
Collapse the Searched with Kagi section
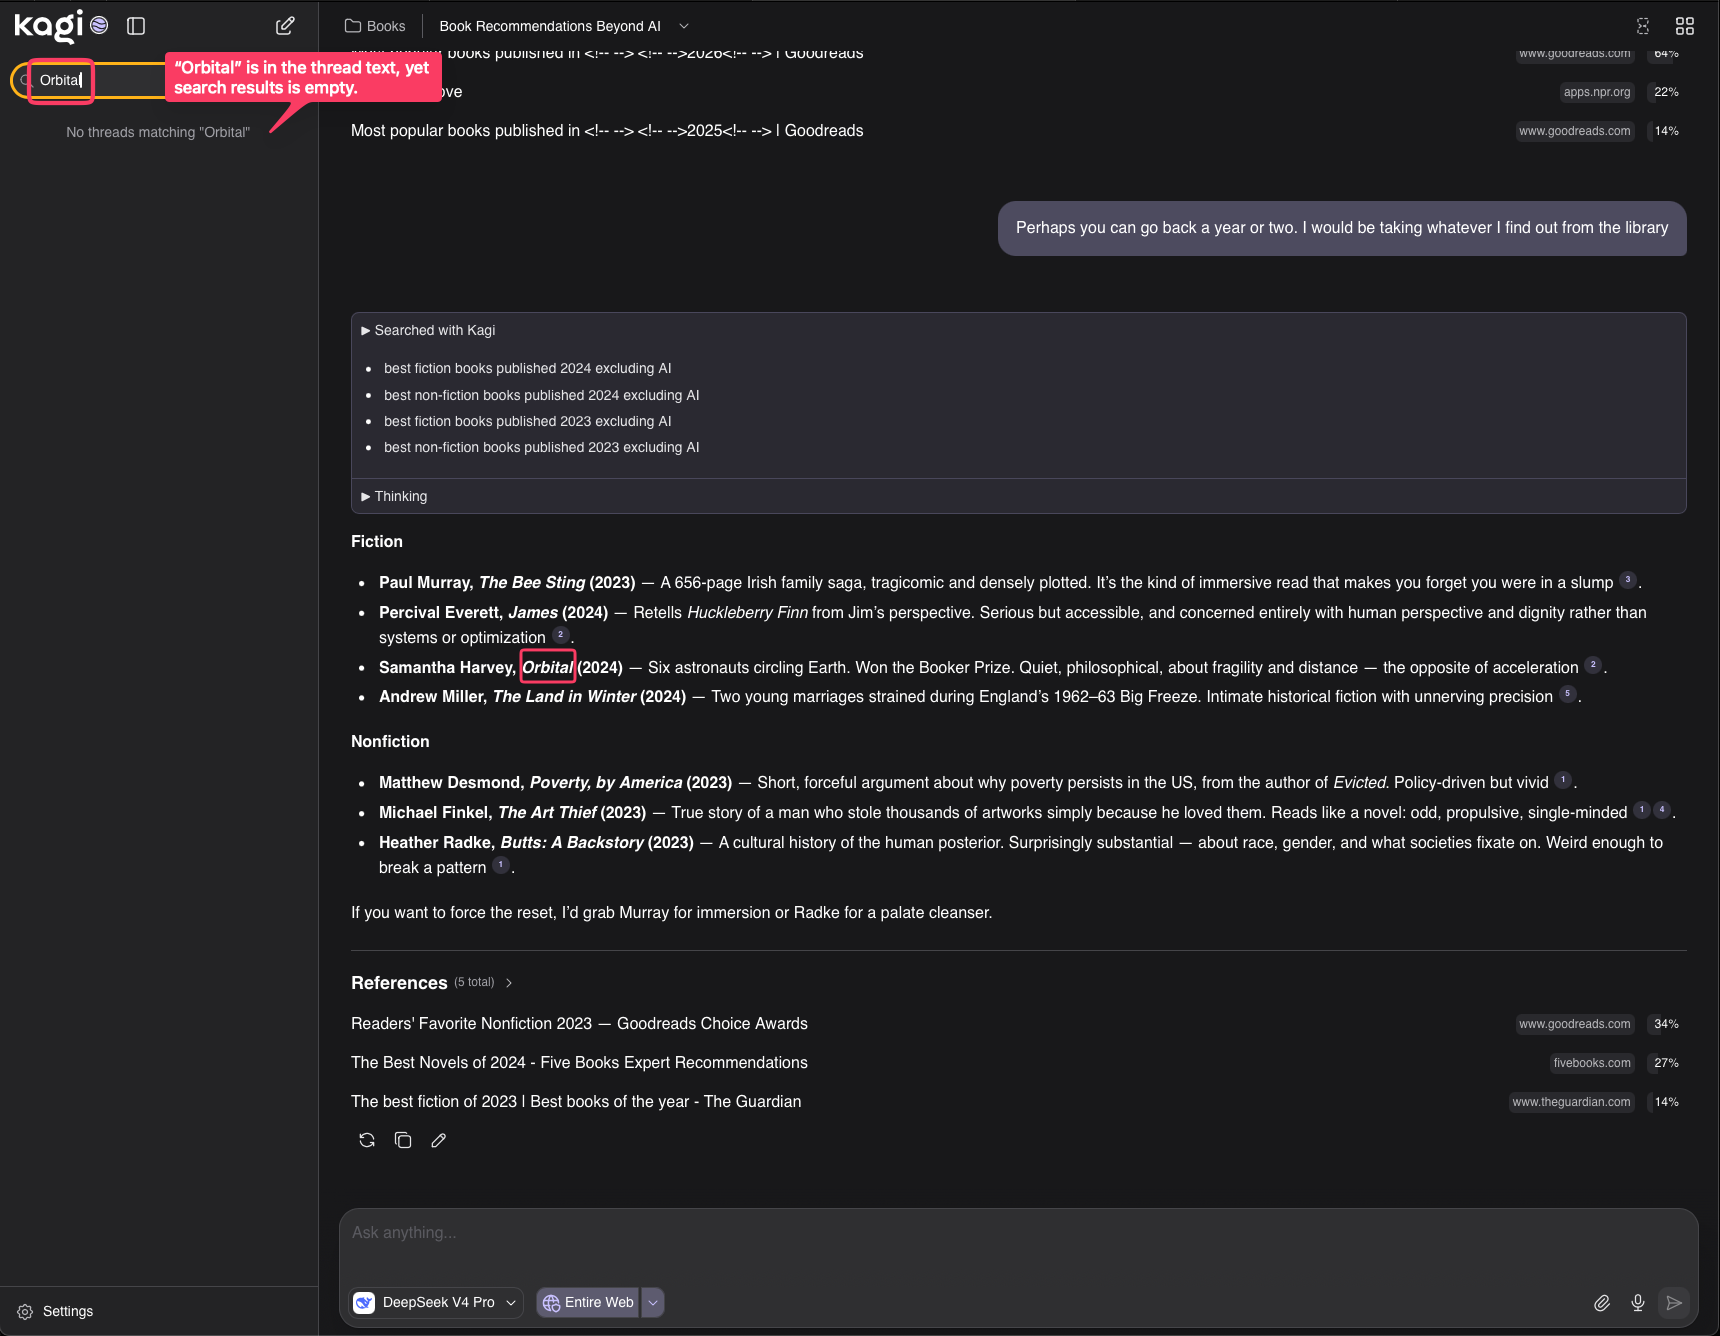(x=428, y=330)
